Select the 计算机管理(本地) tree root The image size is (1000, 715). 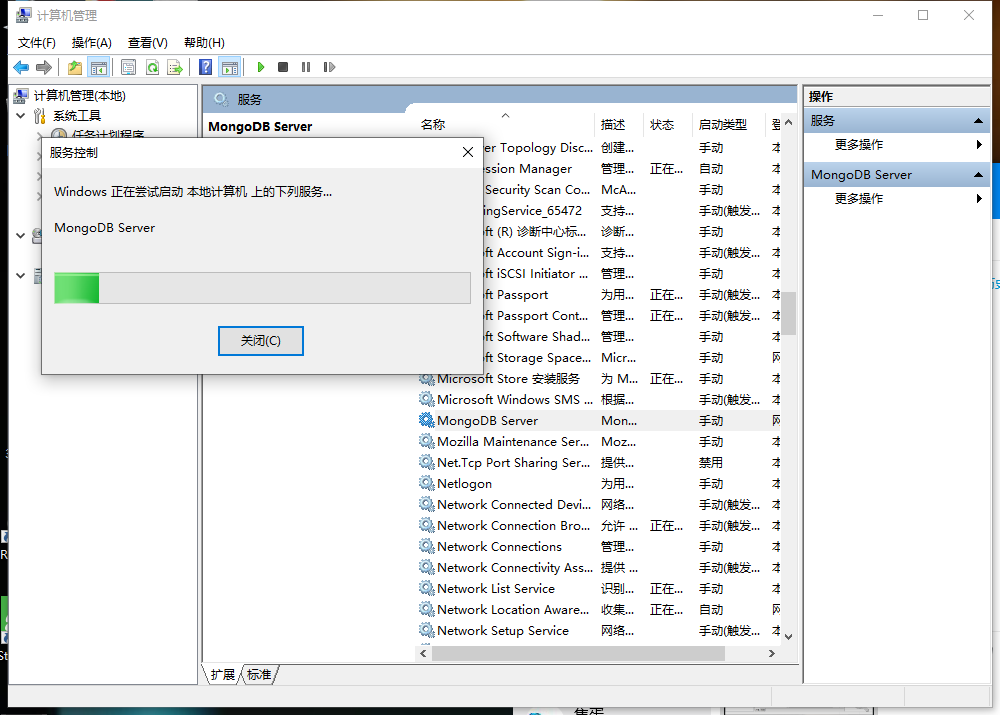tap(80, 96)
